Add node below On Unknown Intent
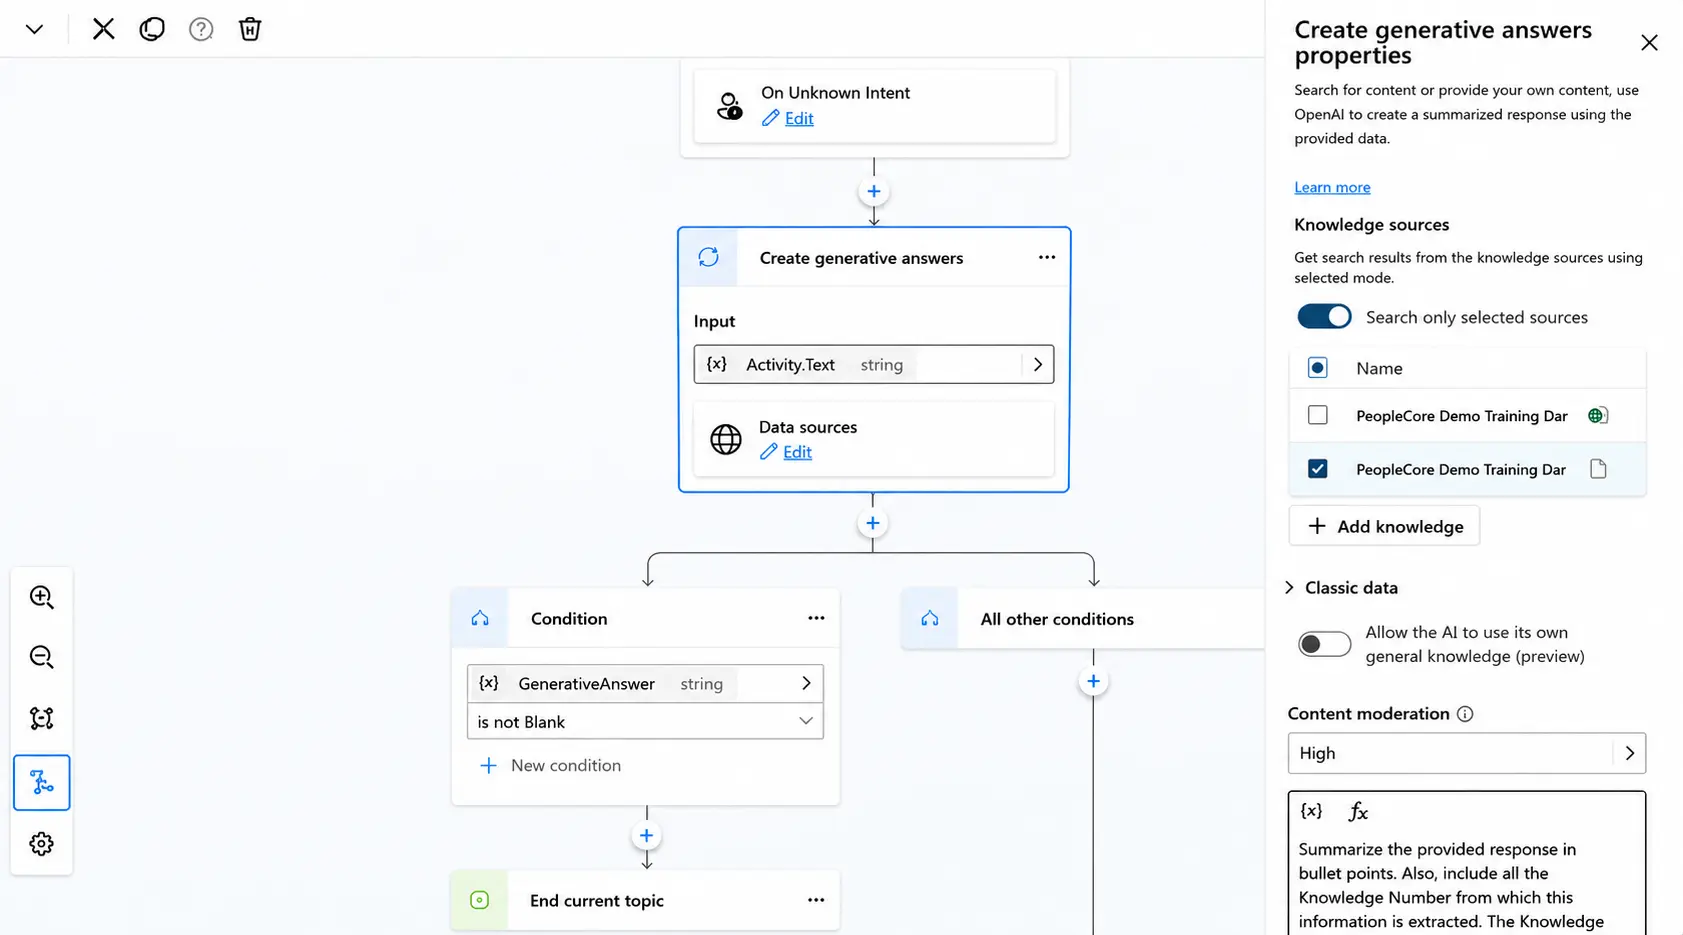The width and height of the screenshot is (1683, 935). pos(874,191)
